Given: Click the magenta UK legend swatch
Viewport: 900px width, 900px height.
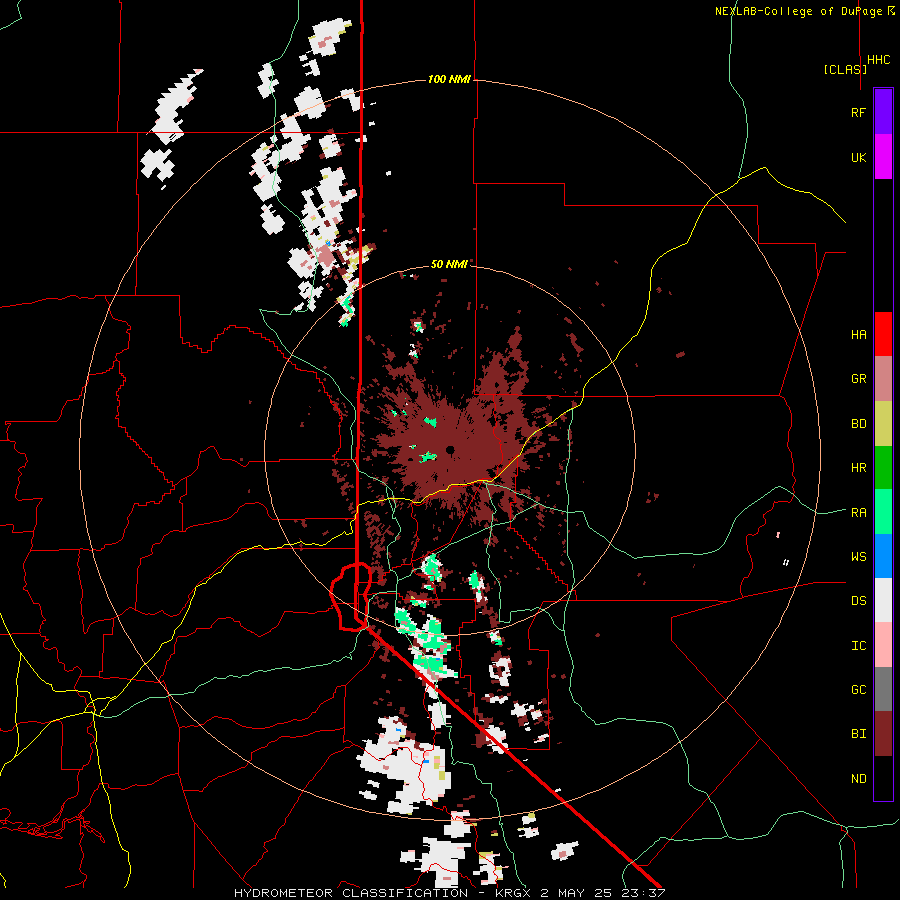Looking at the screenshot, I should click(x=883, y=157).
